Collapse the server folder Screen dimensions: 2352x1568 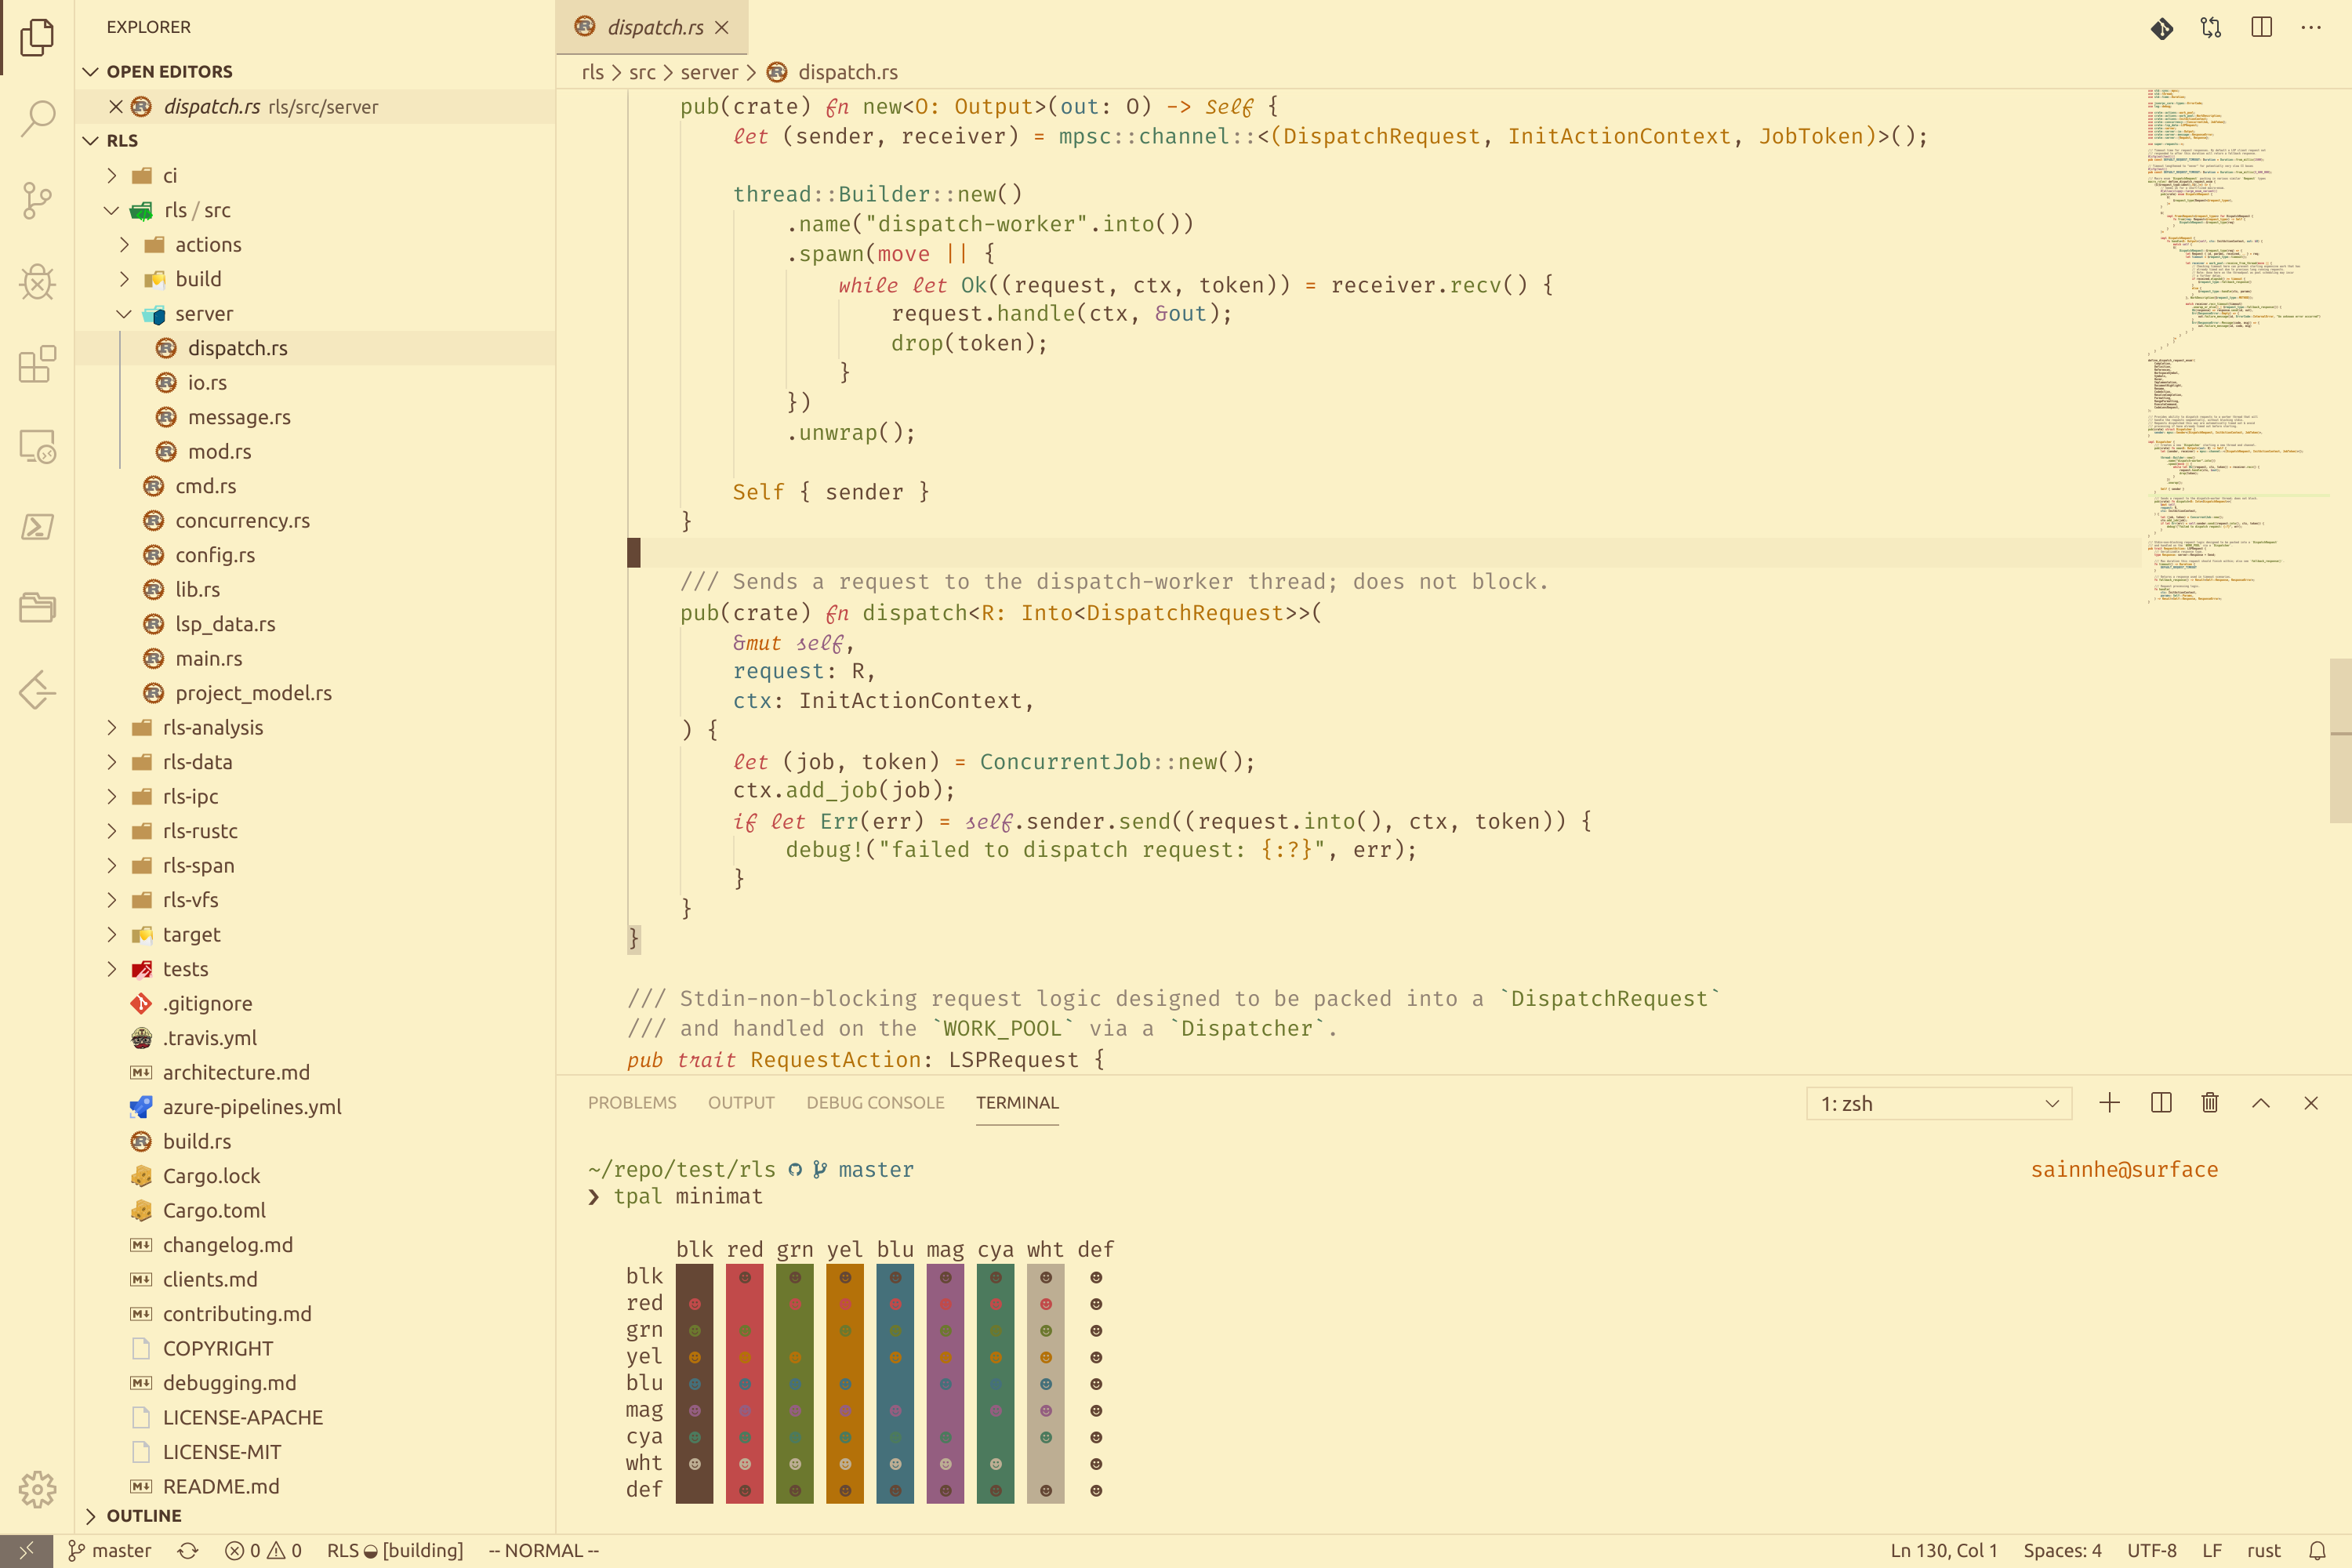124,313
